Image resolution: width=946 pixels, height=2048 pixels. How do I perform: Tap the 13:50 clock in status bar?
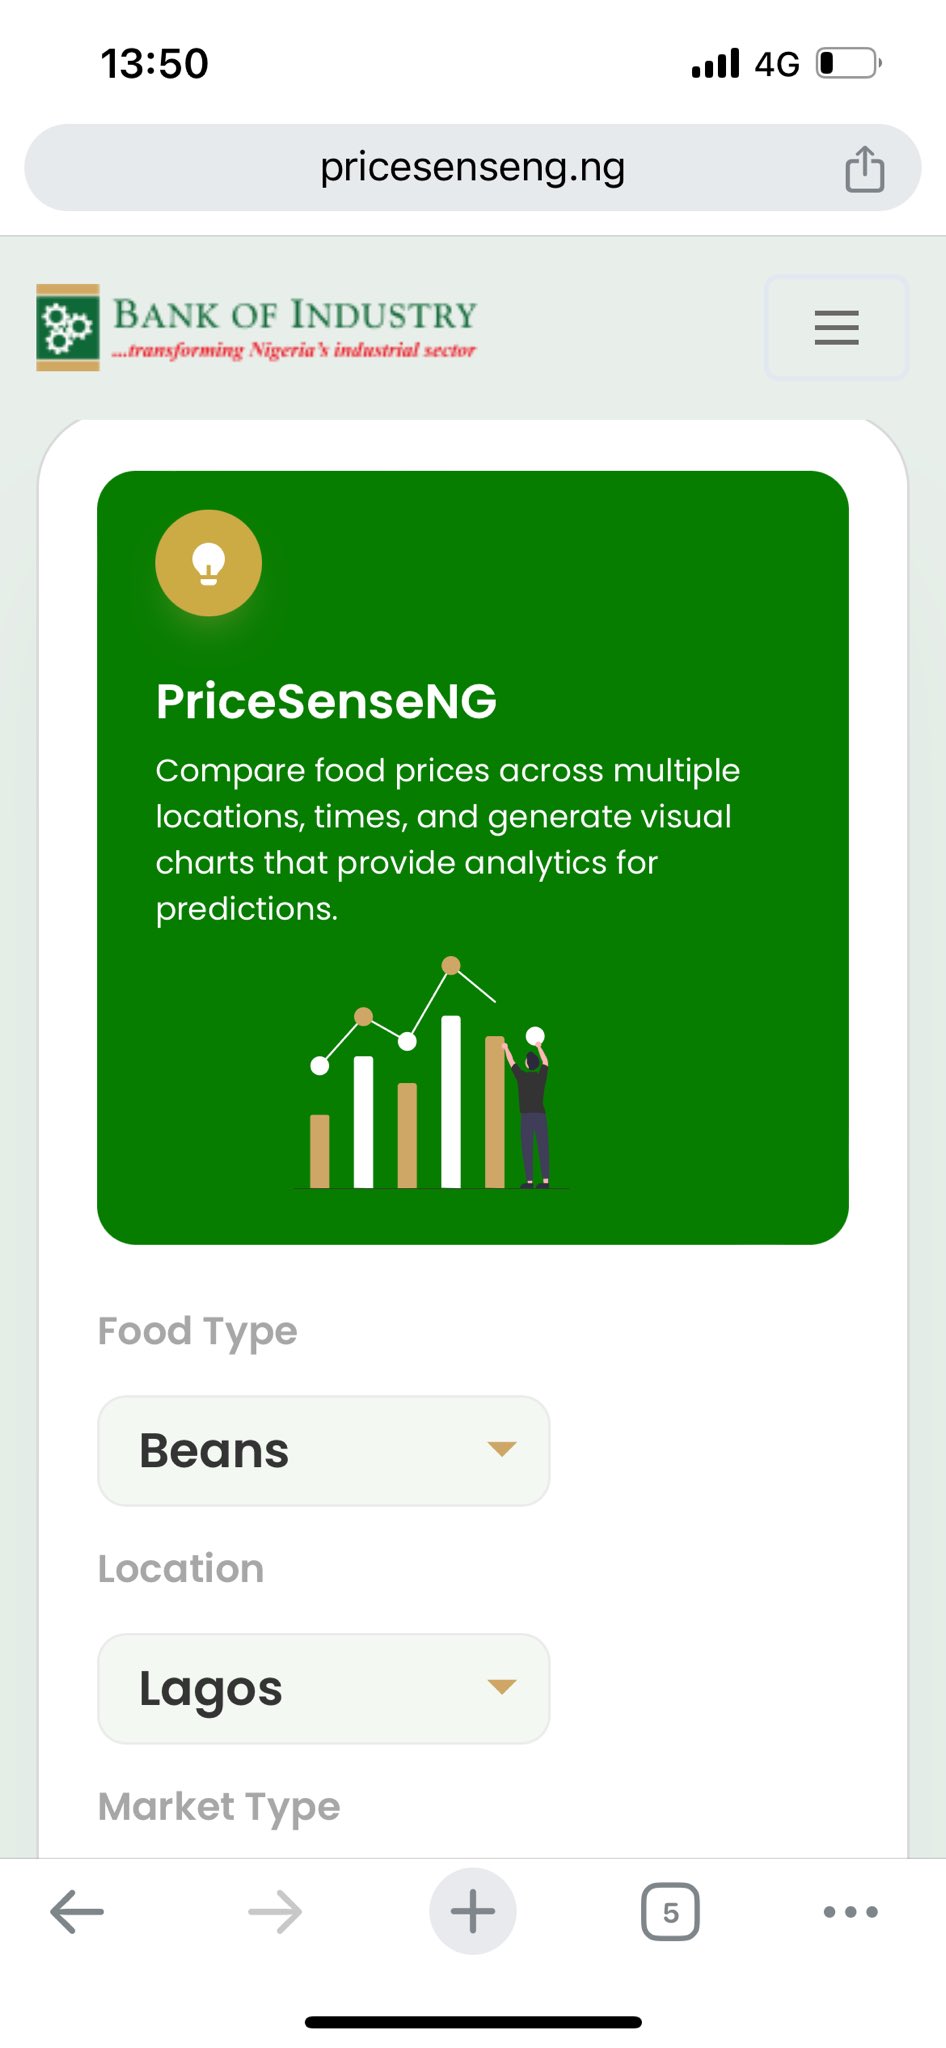click(x=154, y=64)
